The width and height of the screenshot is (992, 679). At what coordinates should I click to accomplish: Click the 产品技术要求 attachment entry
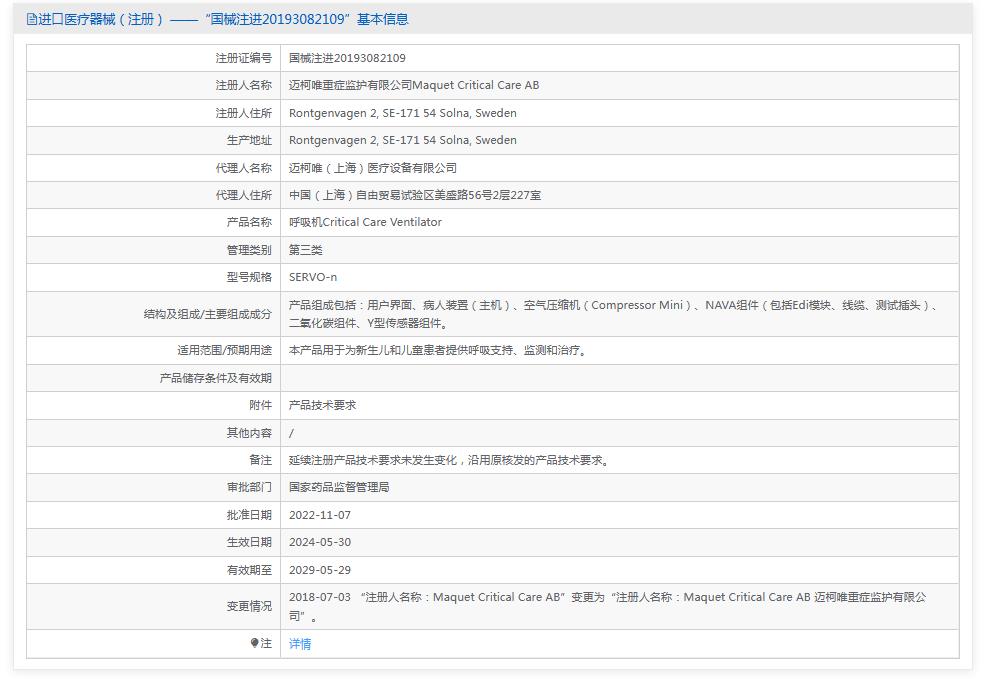322,405
